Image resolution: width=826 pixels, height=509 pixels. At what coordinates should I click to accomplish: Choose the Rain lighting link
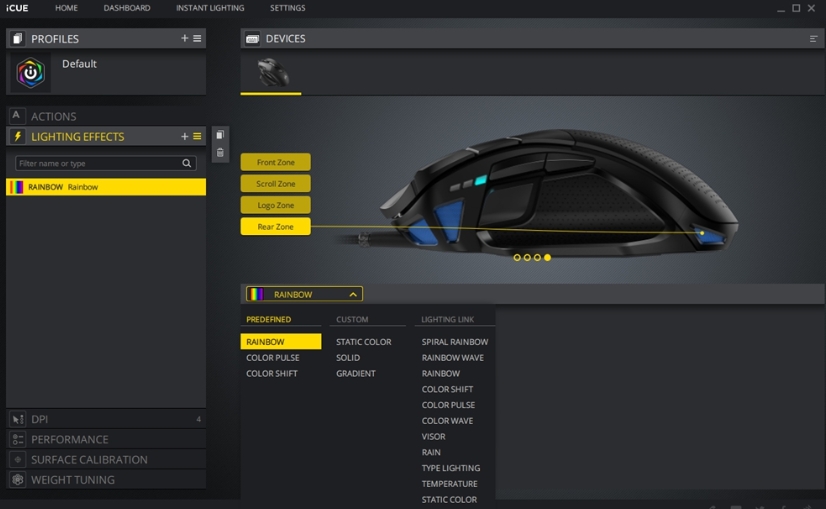tap(431, 452)
